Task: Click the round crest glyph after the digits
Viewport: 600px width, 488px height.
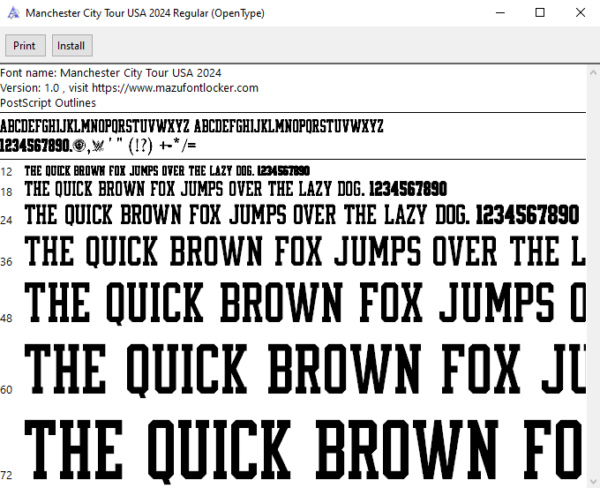Action: click(79, 146)
